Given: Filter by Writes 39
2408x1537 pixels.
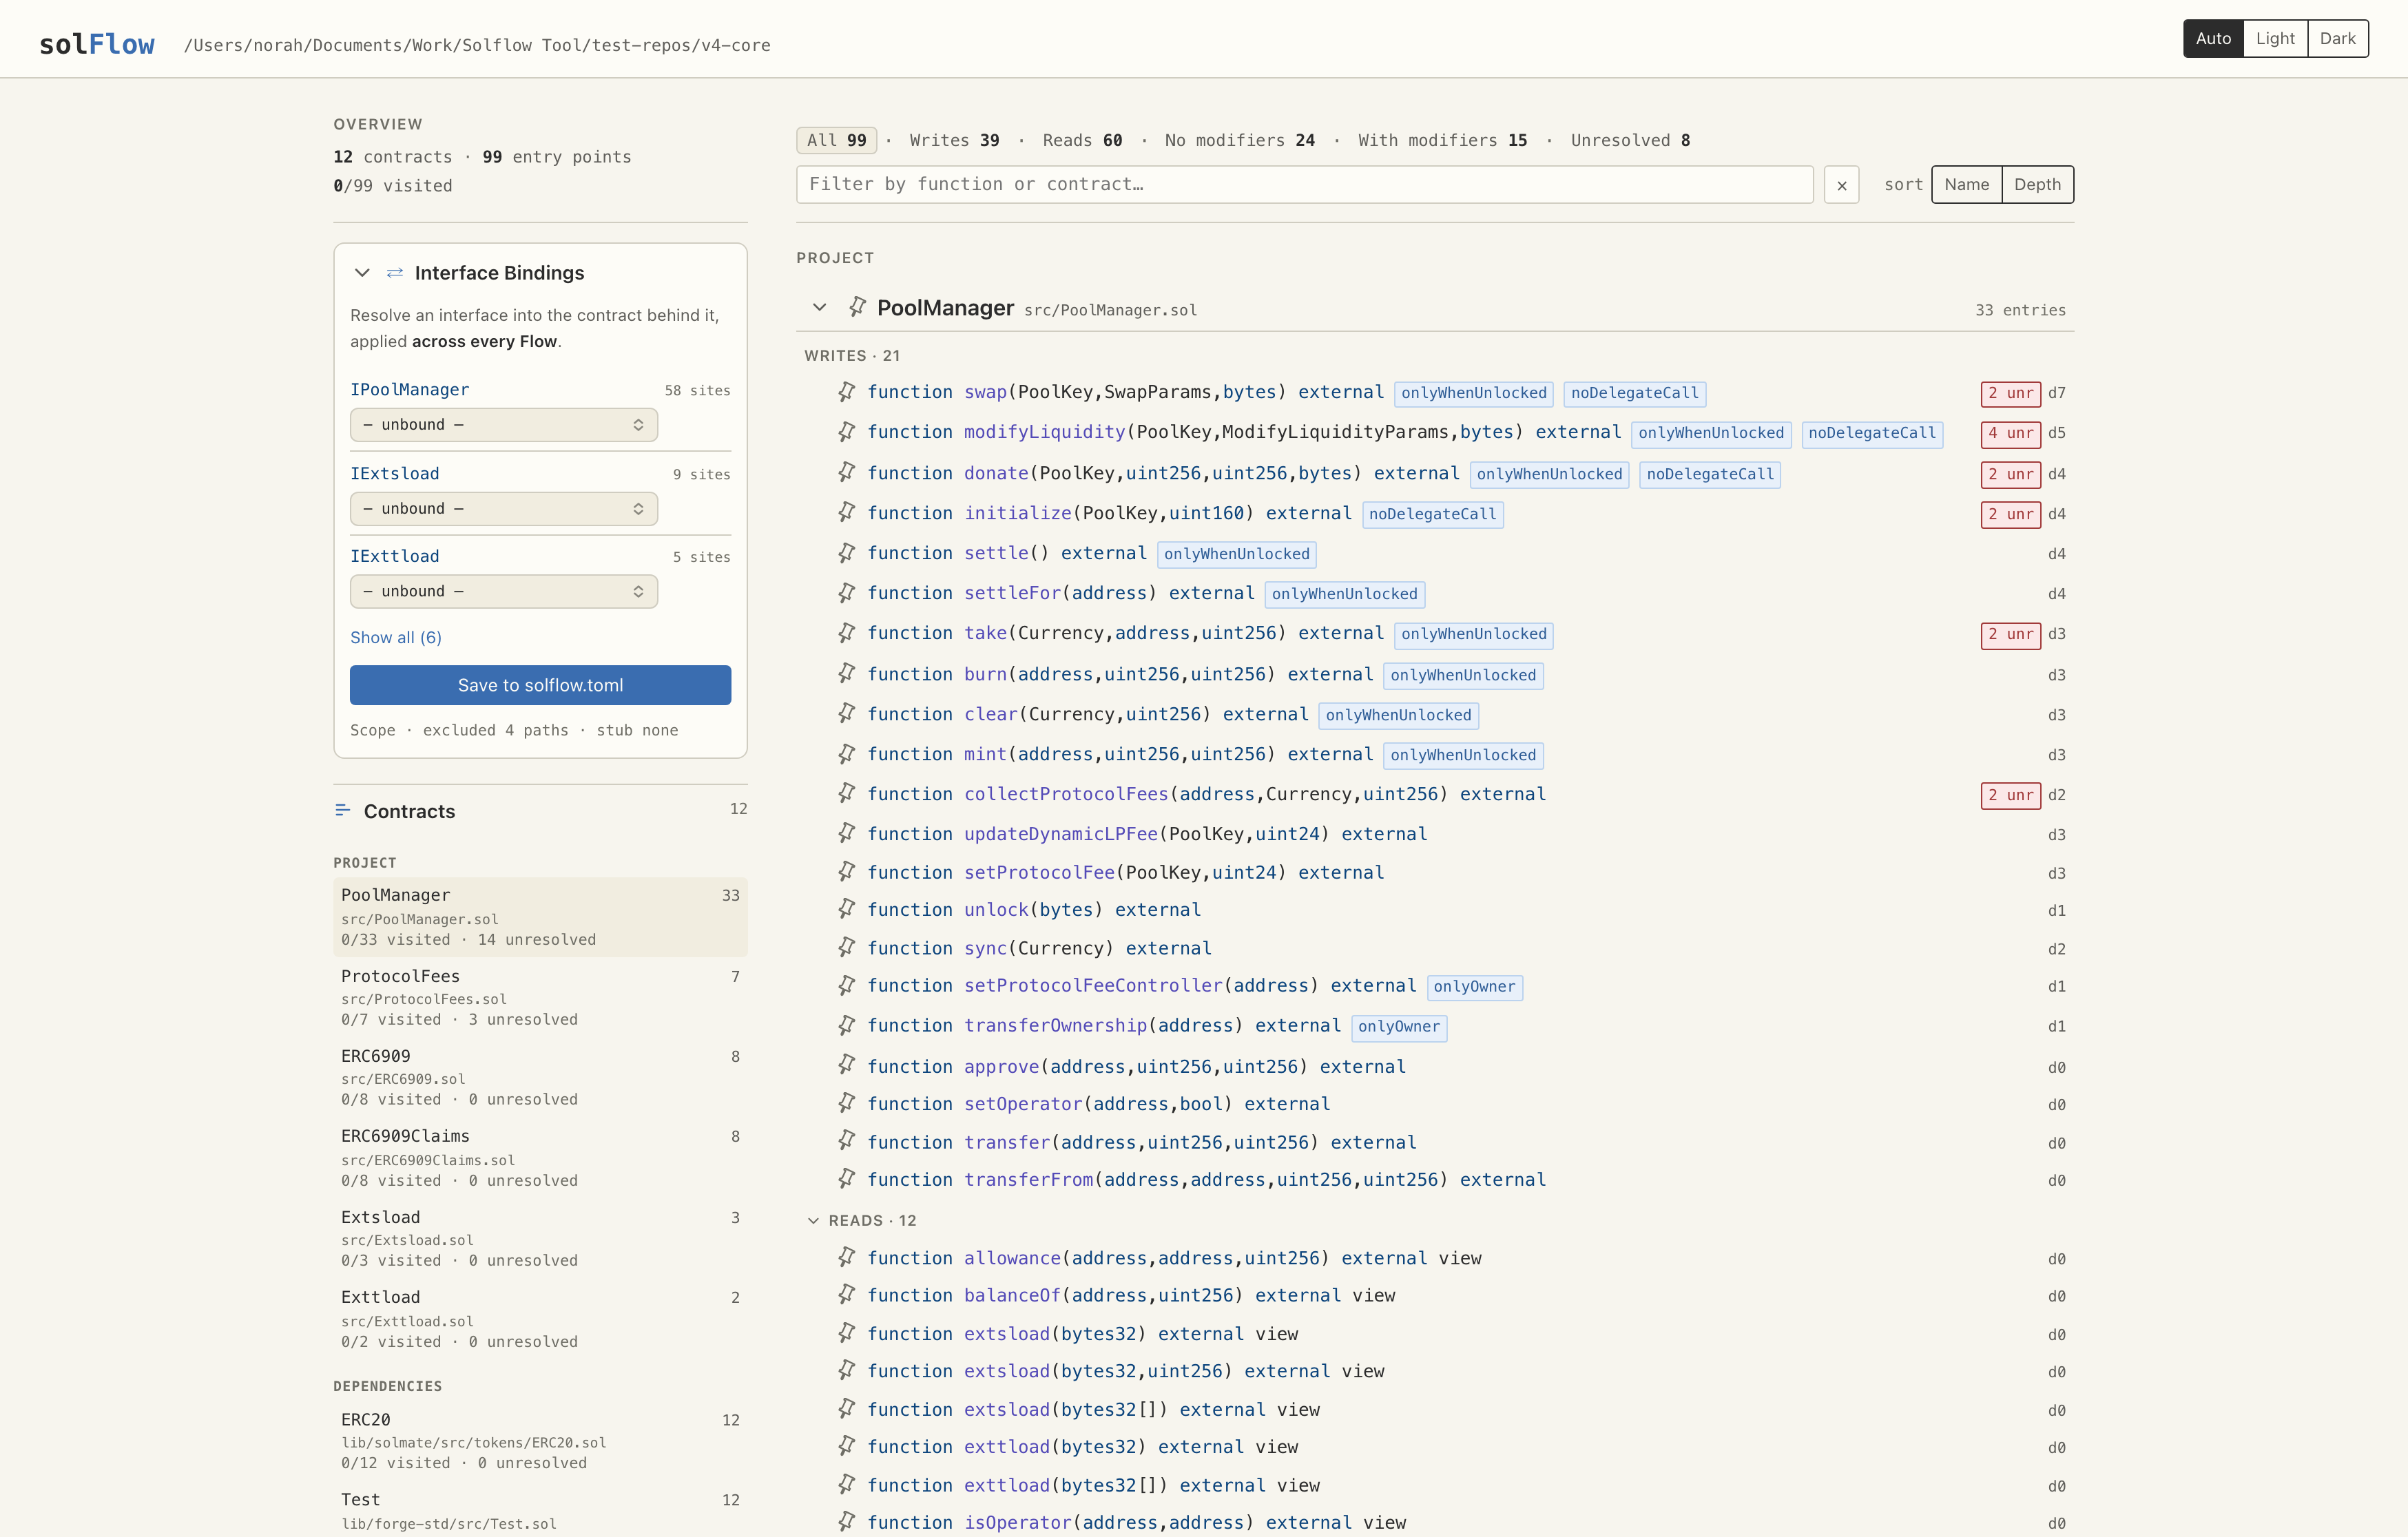Looking at the screenshot, I should click(x=954, y=140).
